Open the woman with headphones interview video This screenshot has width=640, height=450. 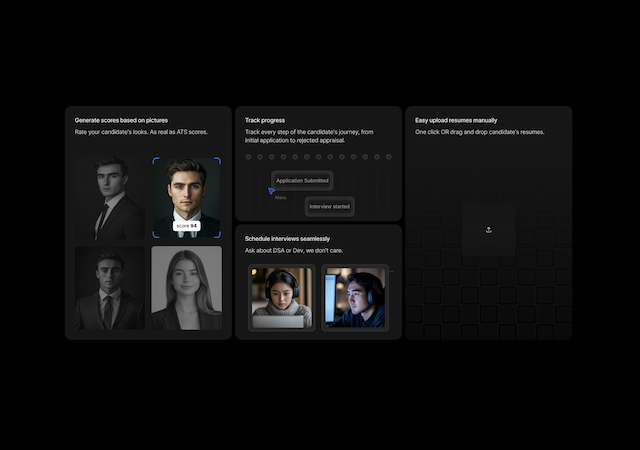click(x=281, y=297)
